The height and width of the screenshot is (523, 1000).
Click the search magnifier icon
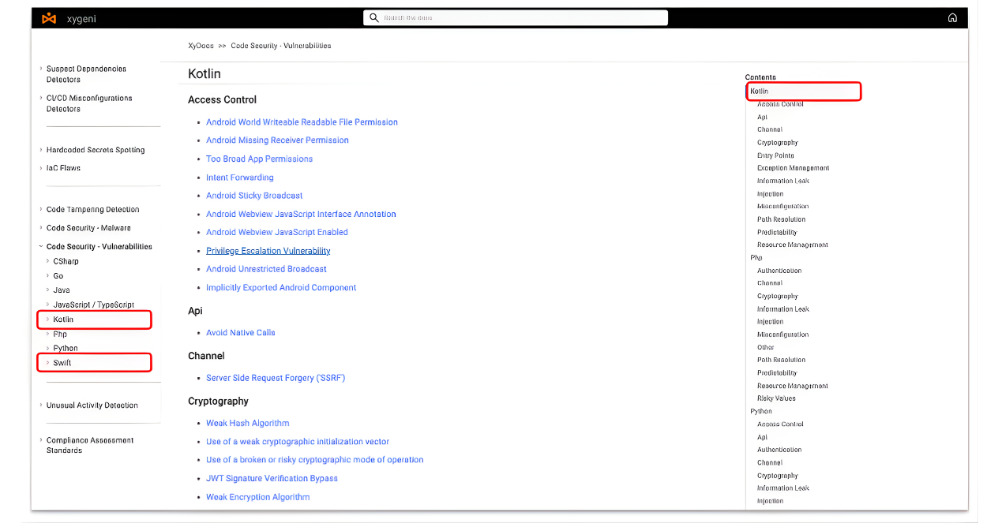tap(374, 18)
